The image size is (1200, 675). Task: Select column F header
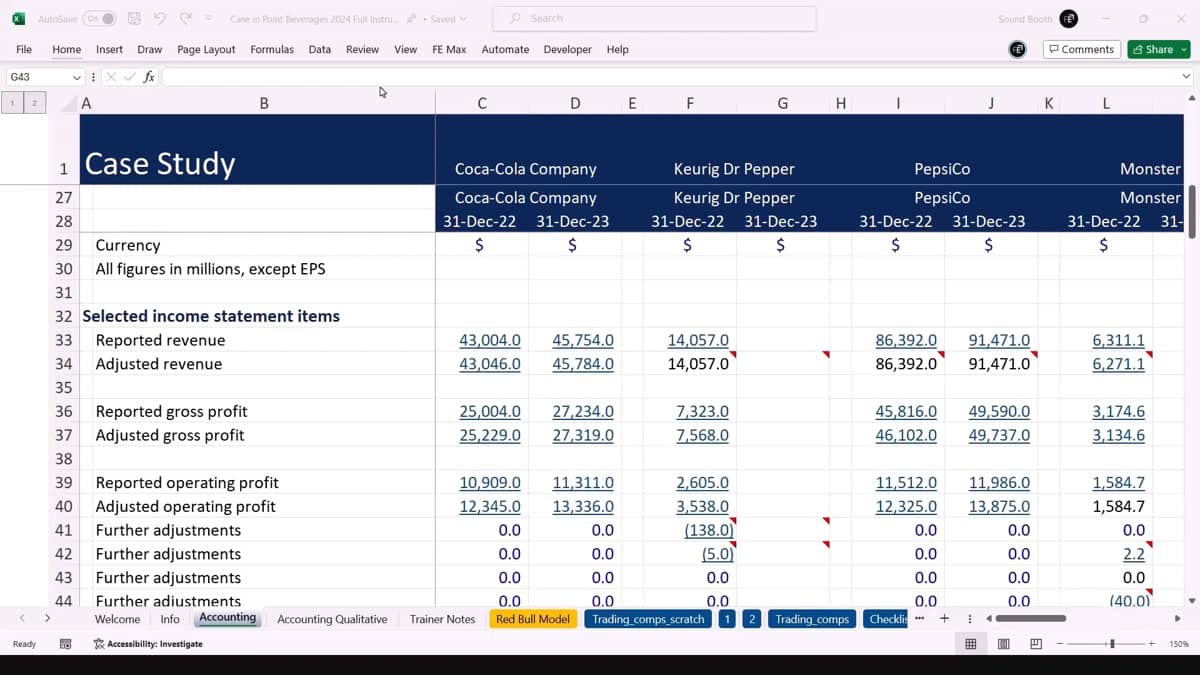tap(690, 102)
